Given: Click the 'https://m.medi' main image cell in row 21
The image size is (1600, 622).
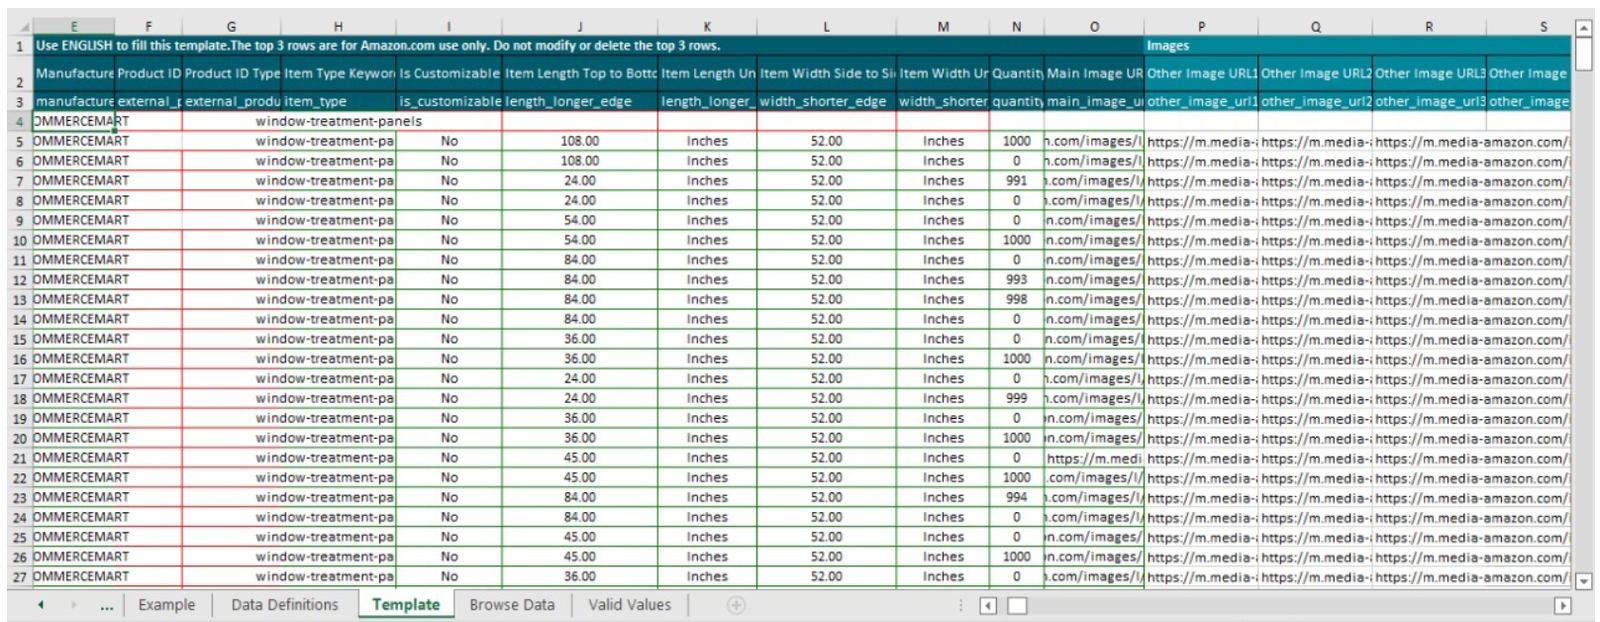Looking at the screenshot, I should click(x=1094, y=458).
